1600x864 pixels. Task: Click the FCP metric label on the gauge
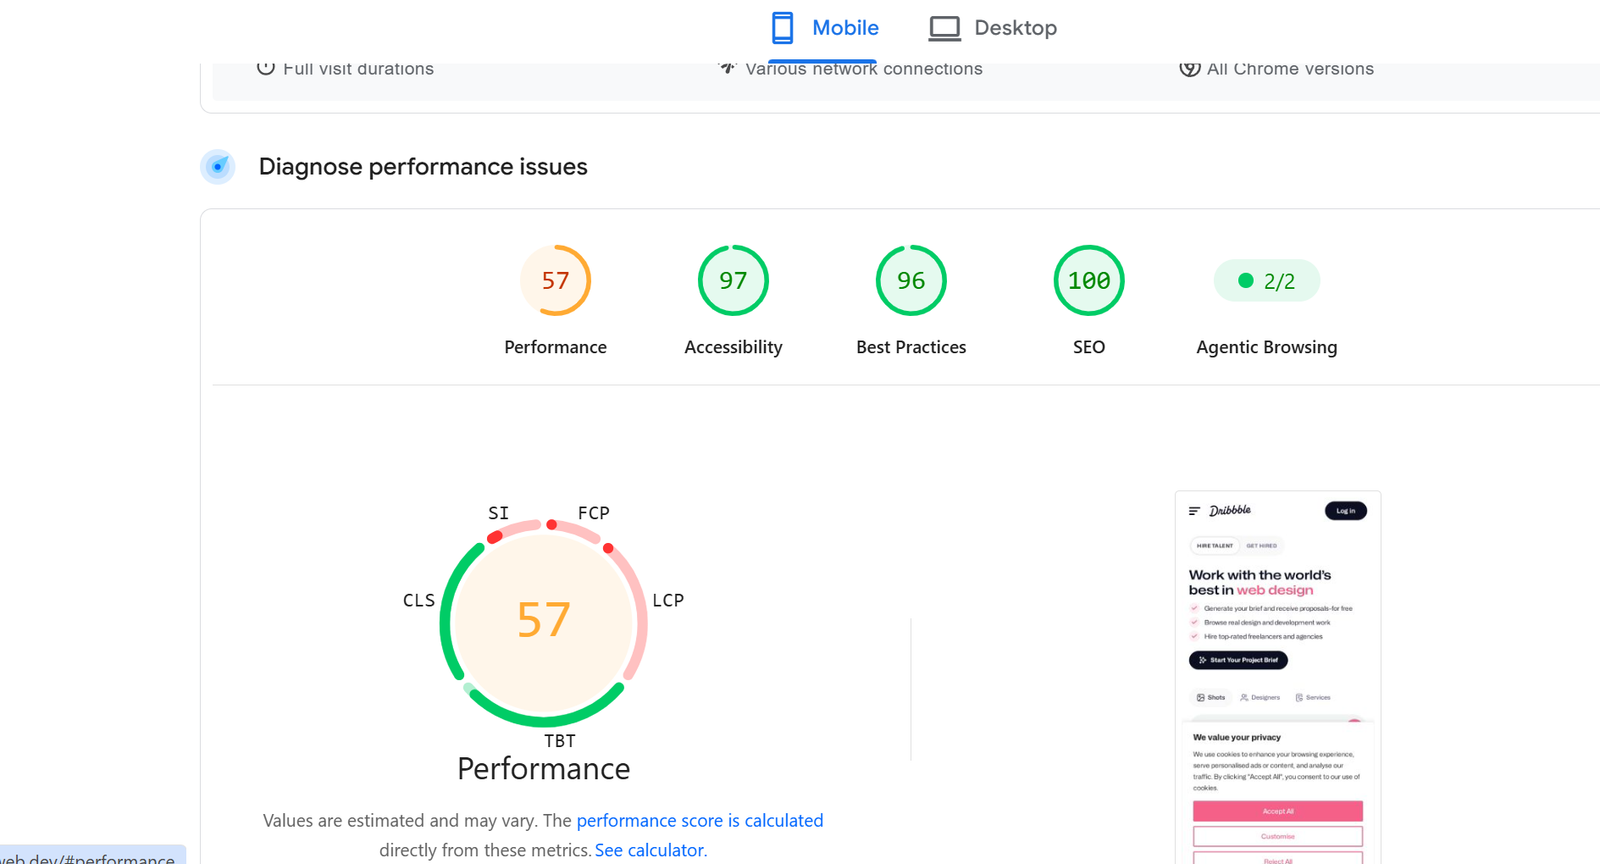click(x=594, y=513)
